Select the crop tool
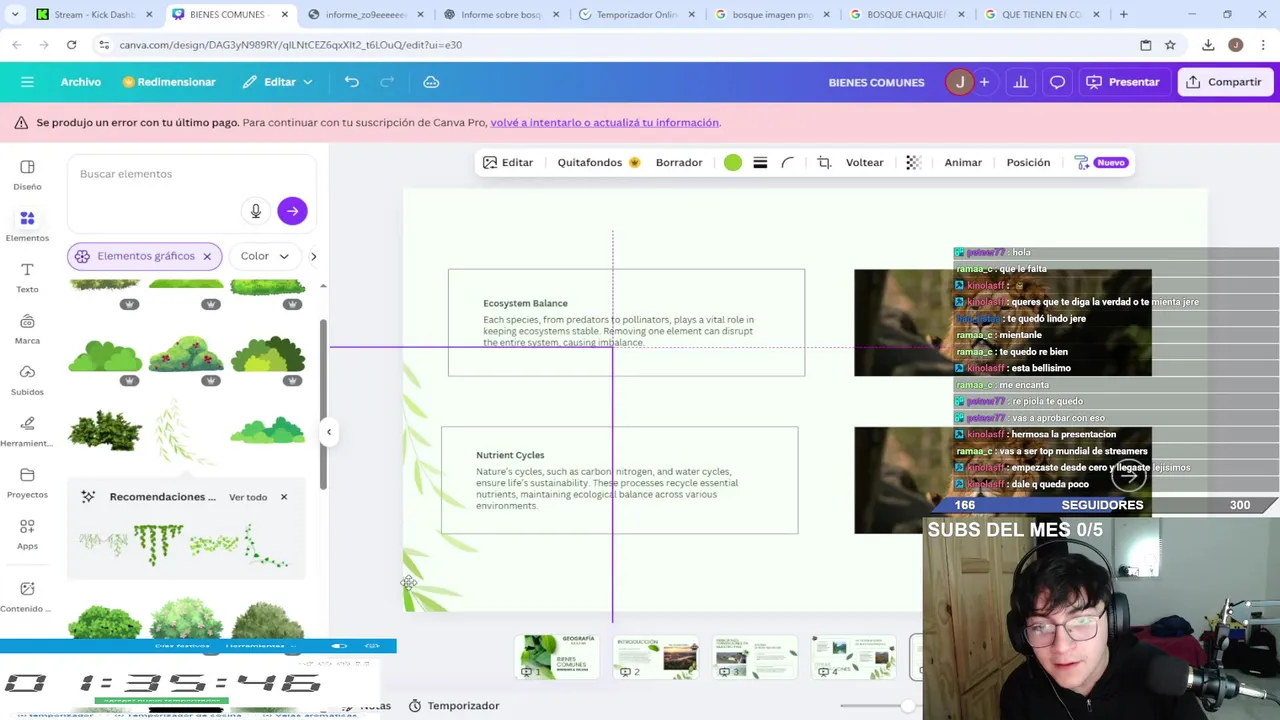The image size is (1280, 720). tap(824, 162)
